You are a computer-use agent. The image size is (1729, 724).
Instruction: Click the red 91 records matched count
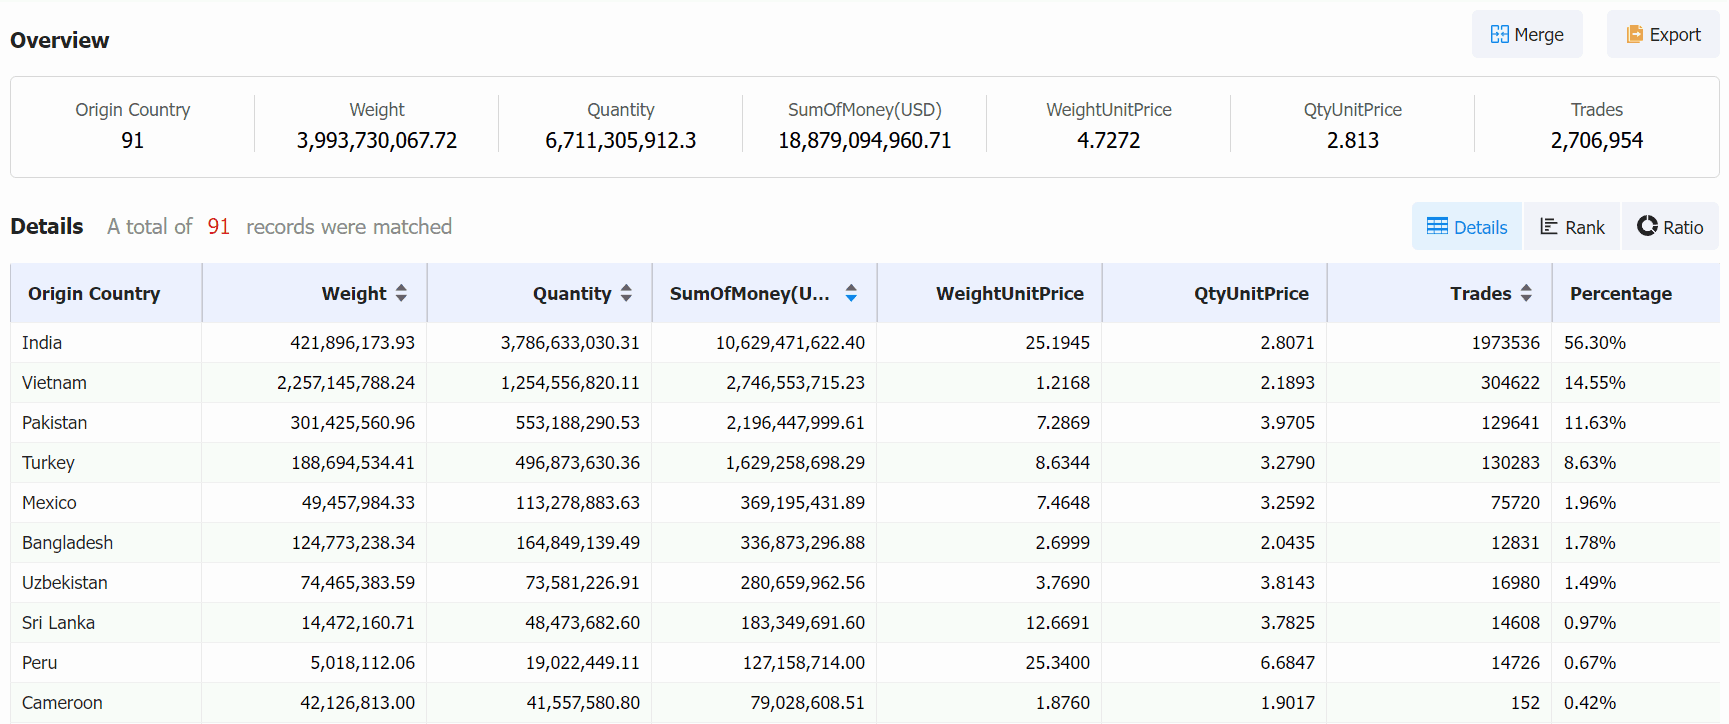pos(218,227)
